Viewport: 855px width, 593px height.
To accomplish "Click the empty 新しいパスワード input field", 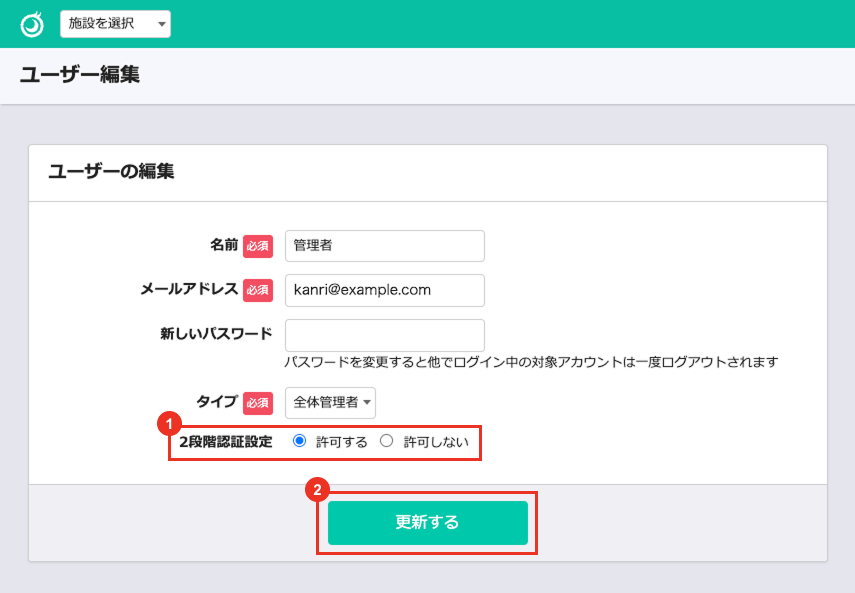I will tap(384, 335).
